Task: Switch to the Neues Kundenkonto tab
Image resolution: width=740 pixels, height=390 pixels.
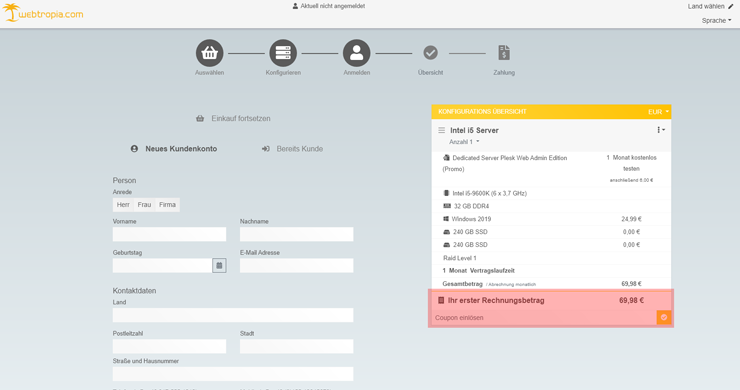Action: pyautogui.click(x=174, y=149)
